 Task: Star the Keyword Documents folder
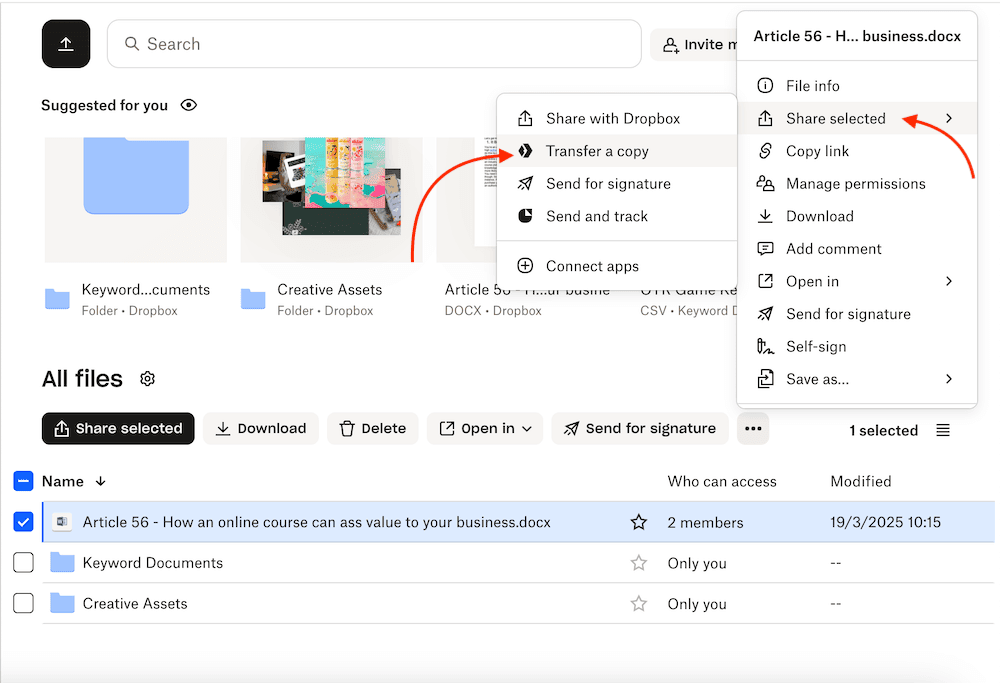[638, 563]
